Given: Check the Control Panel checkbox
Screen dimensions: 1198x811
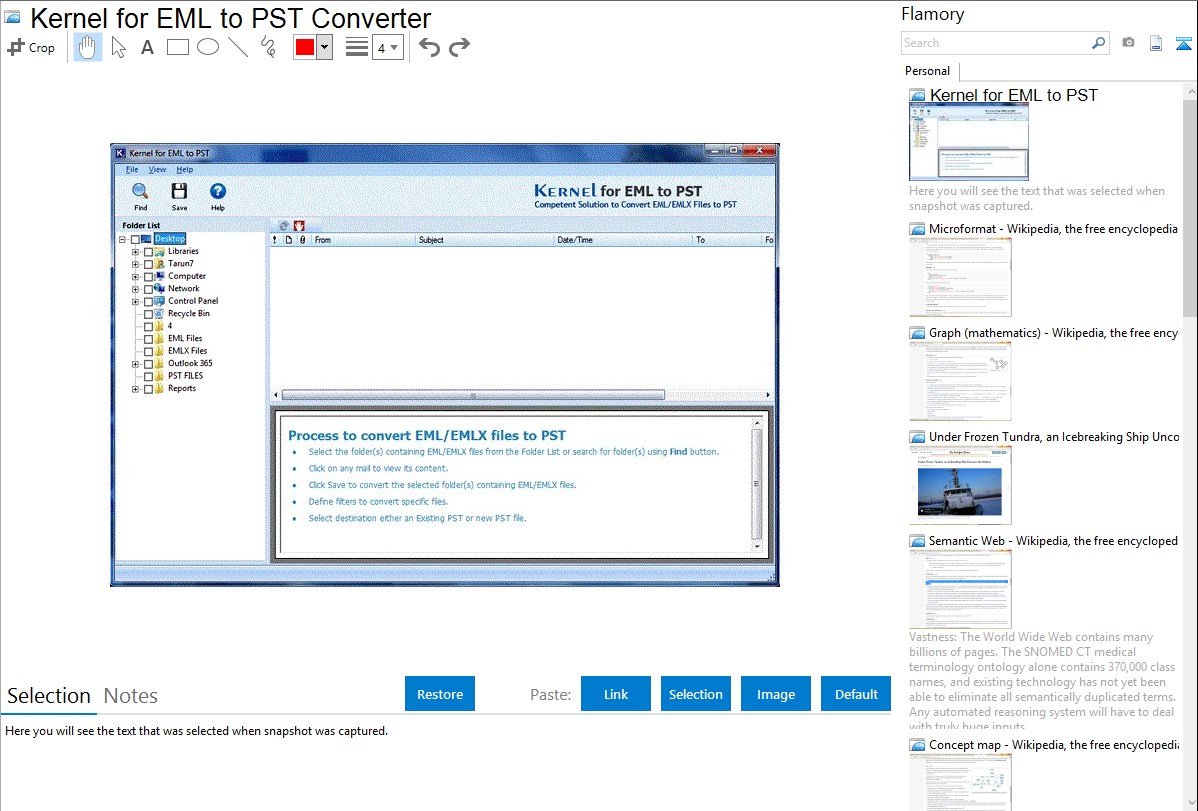Looking at the screenshot, I should click(148, 302).
